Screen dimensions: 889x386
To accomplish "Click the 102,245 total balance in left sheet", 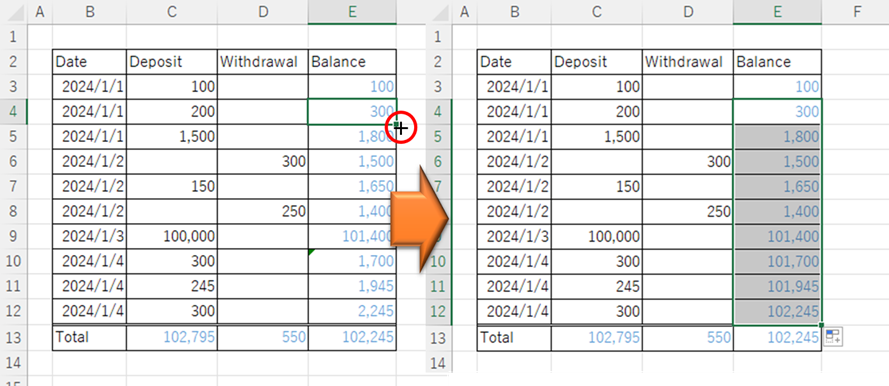I will pos(352,337).
